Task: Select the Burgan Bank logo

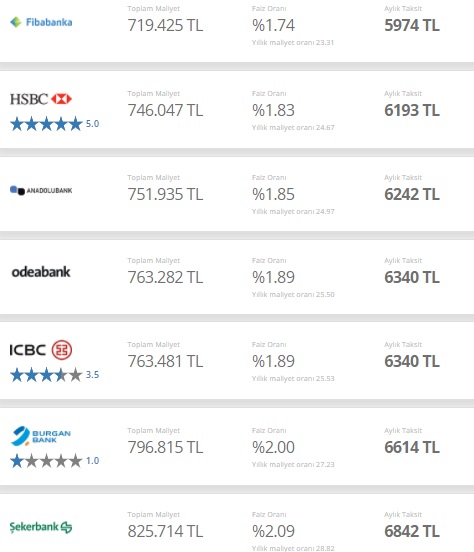Action: [x=41, y=436]
